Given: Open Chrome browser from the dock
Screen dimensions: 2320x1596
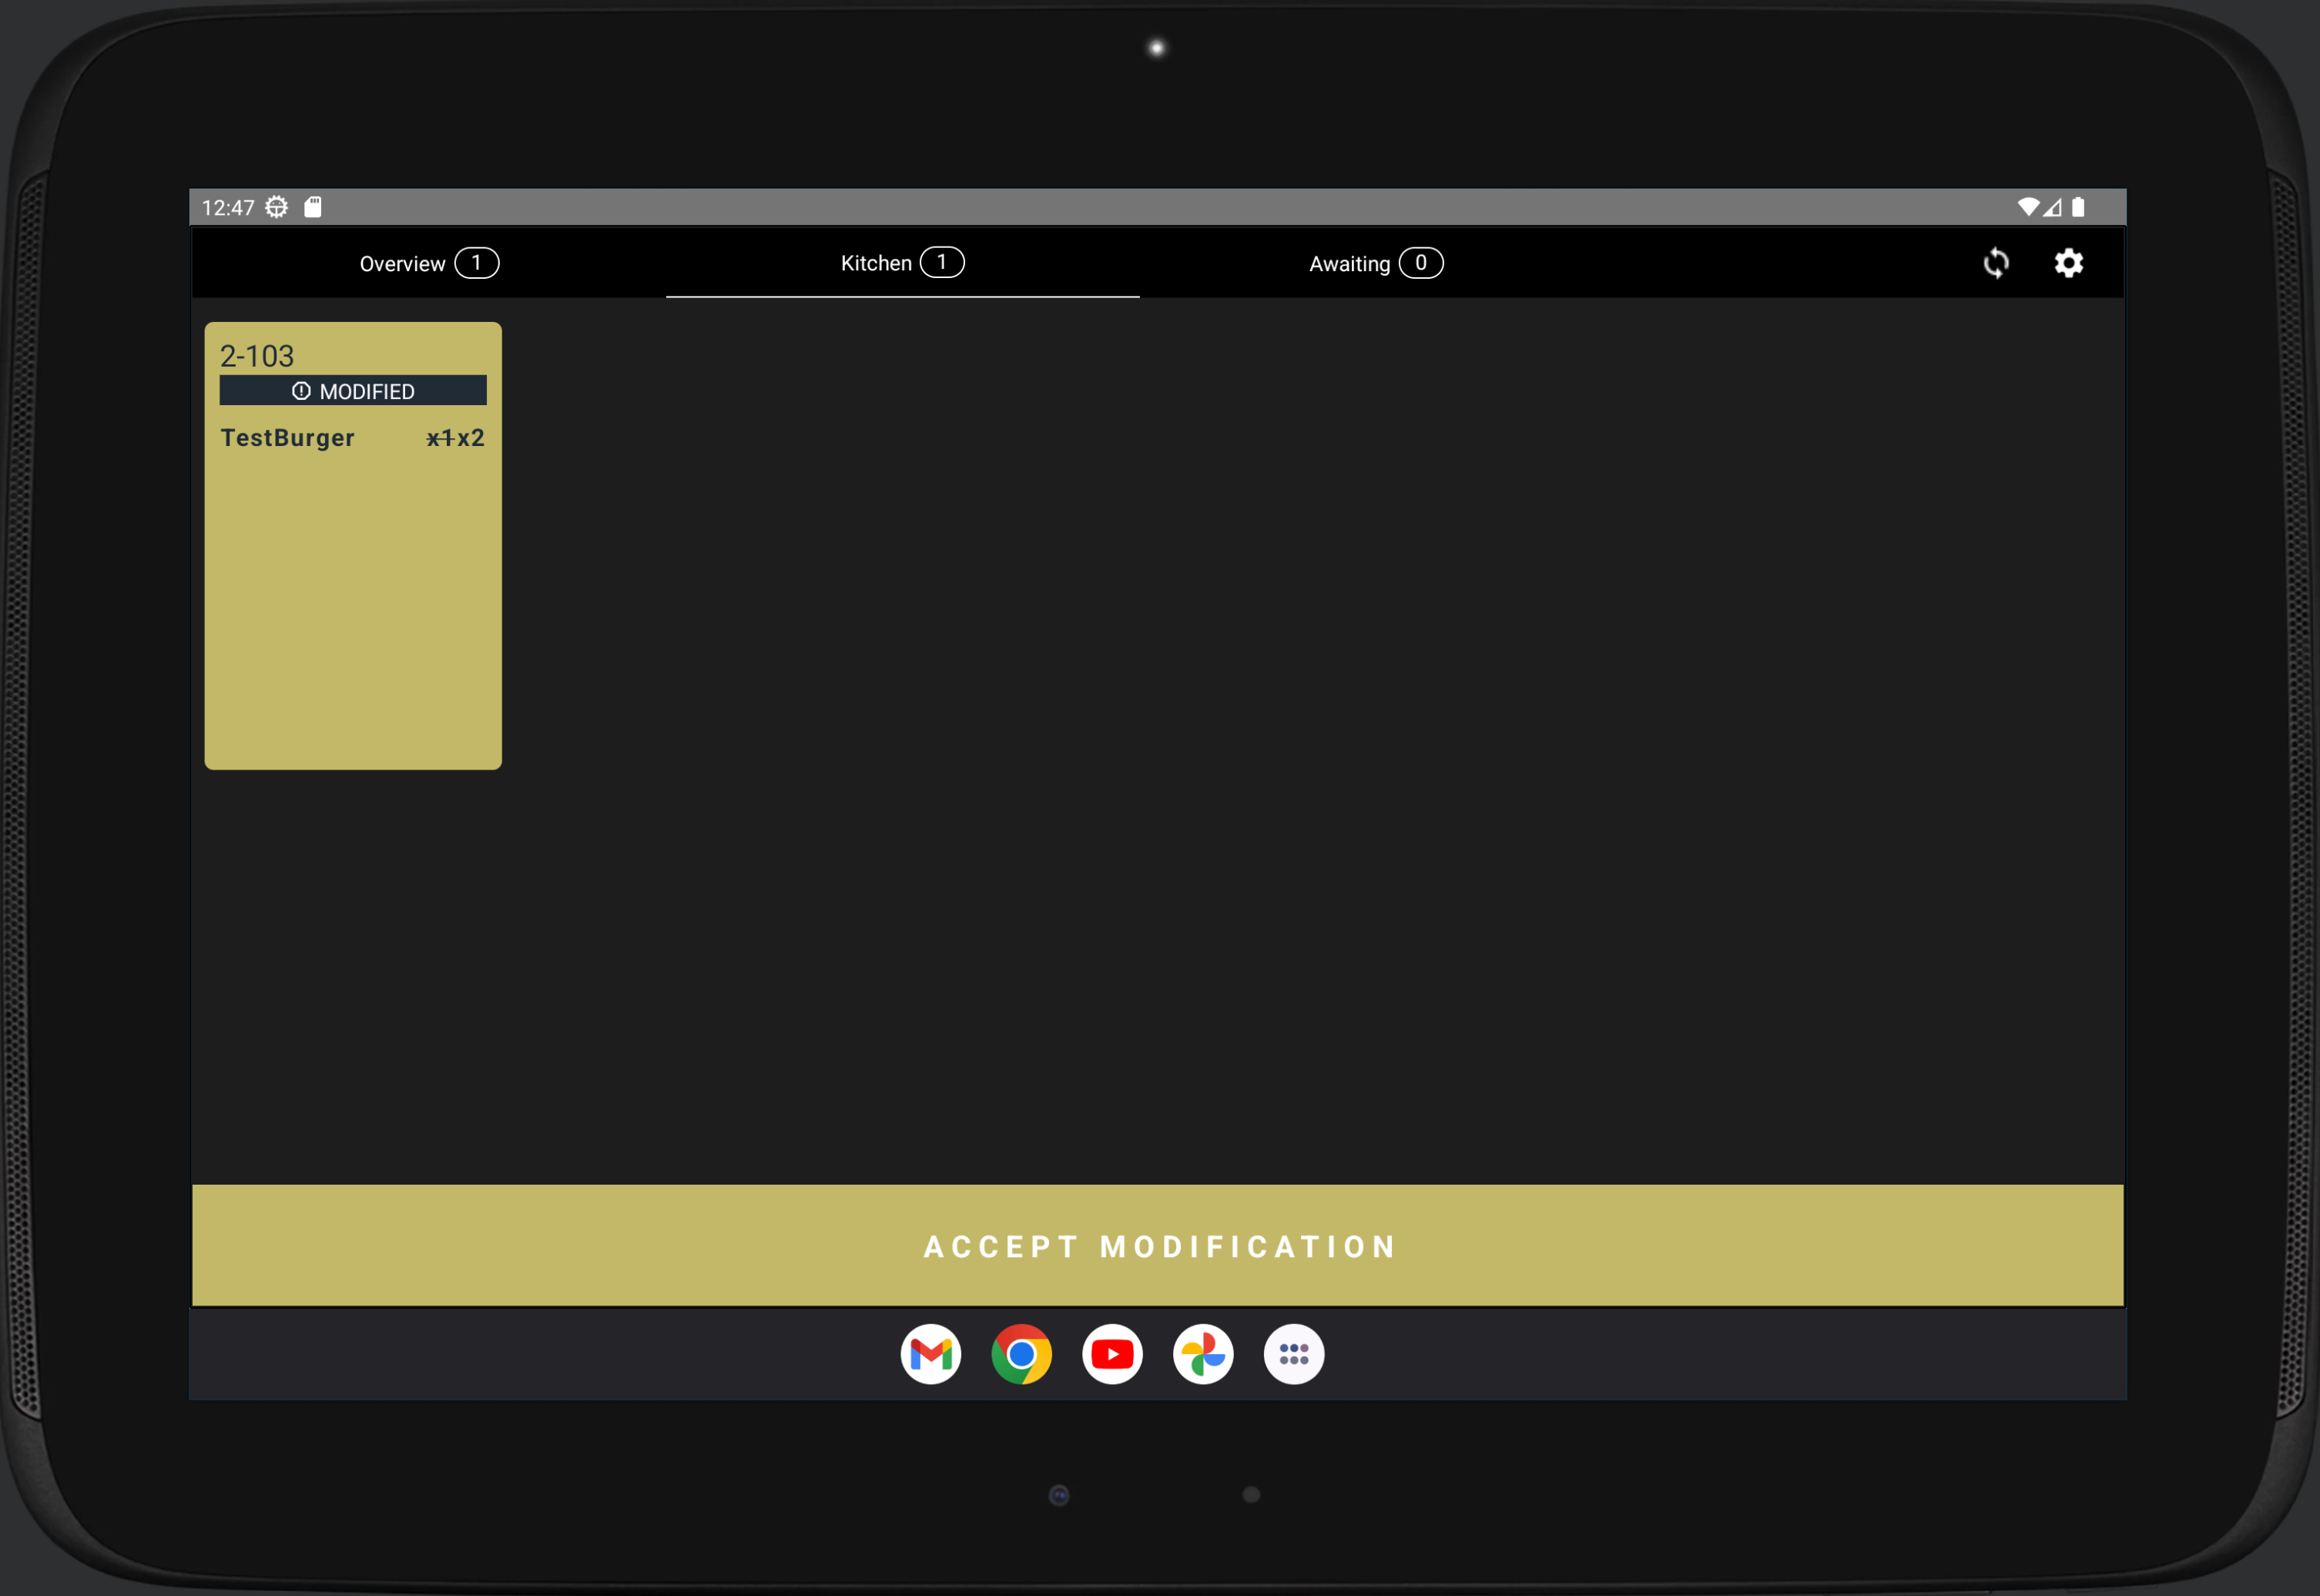Looking at the screenshot, I should click(x=1021, y=1354).
